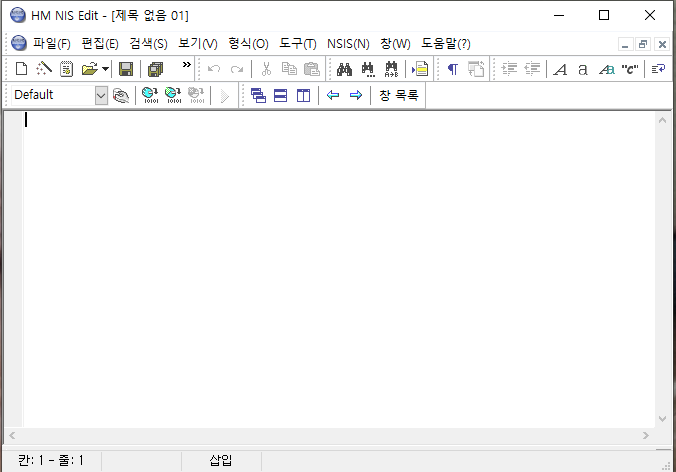Click the redo arrow icon
The width and height of the screenshot is (676, 472).
tap(237, 69)
